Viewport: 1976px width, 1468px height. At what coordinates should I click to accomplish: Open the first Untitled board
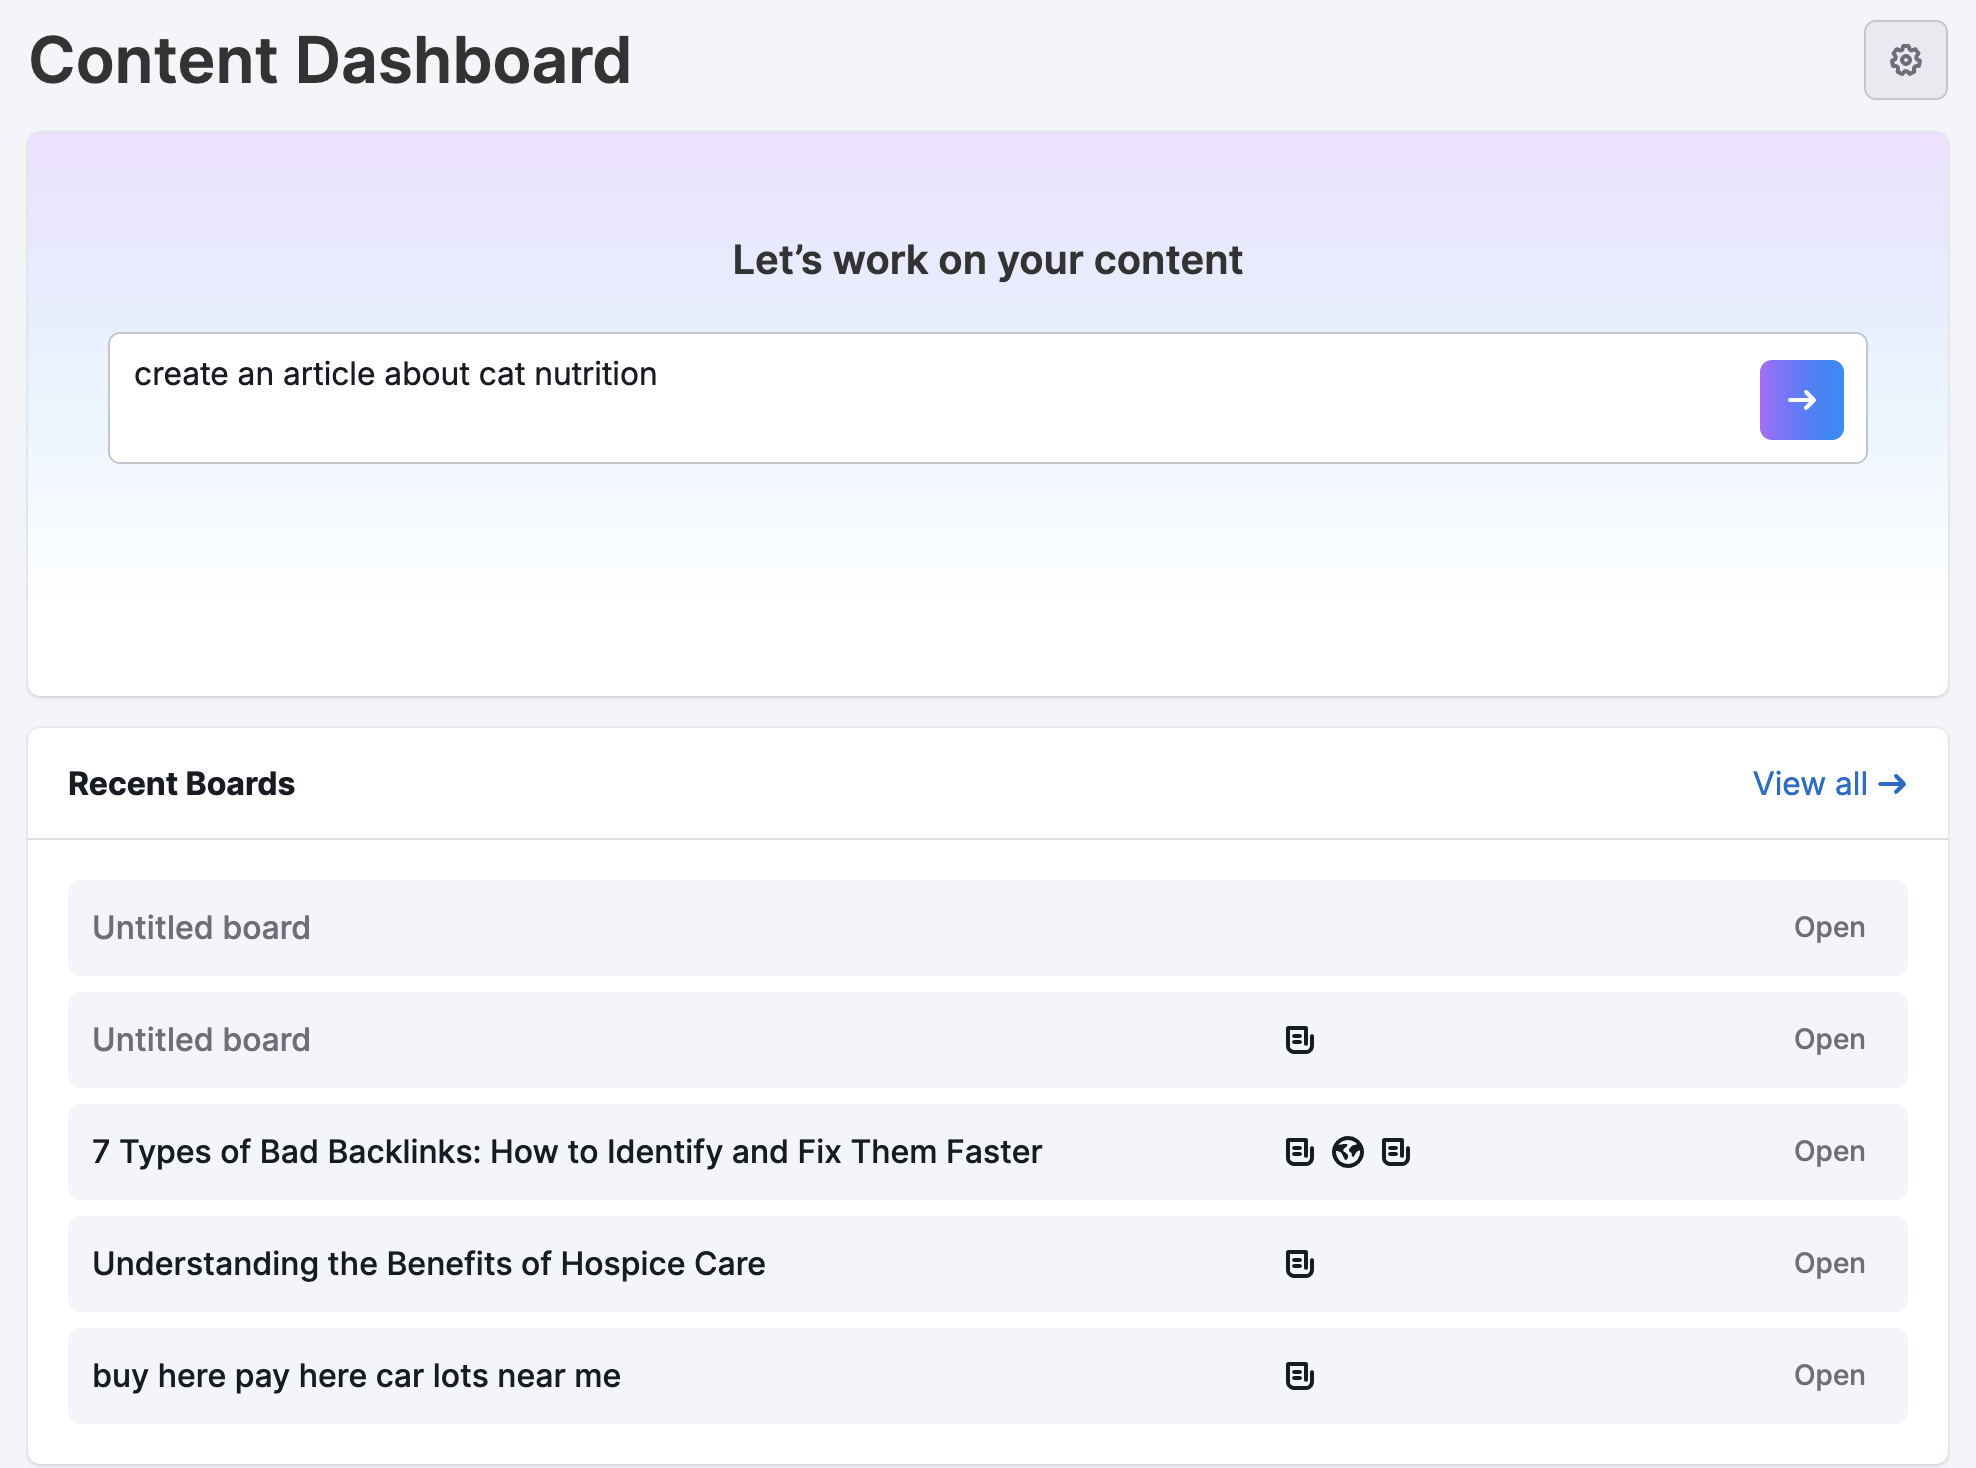pos(1829,928)
